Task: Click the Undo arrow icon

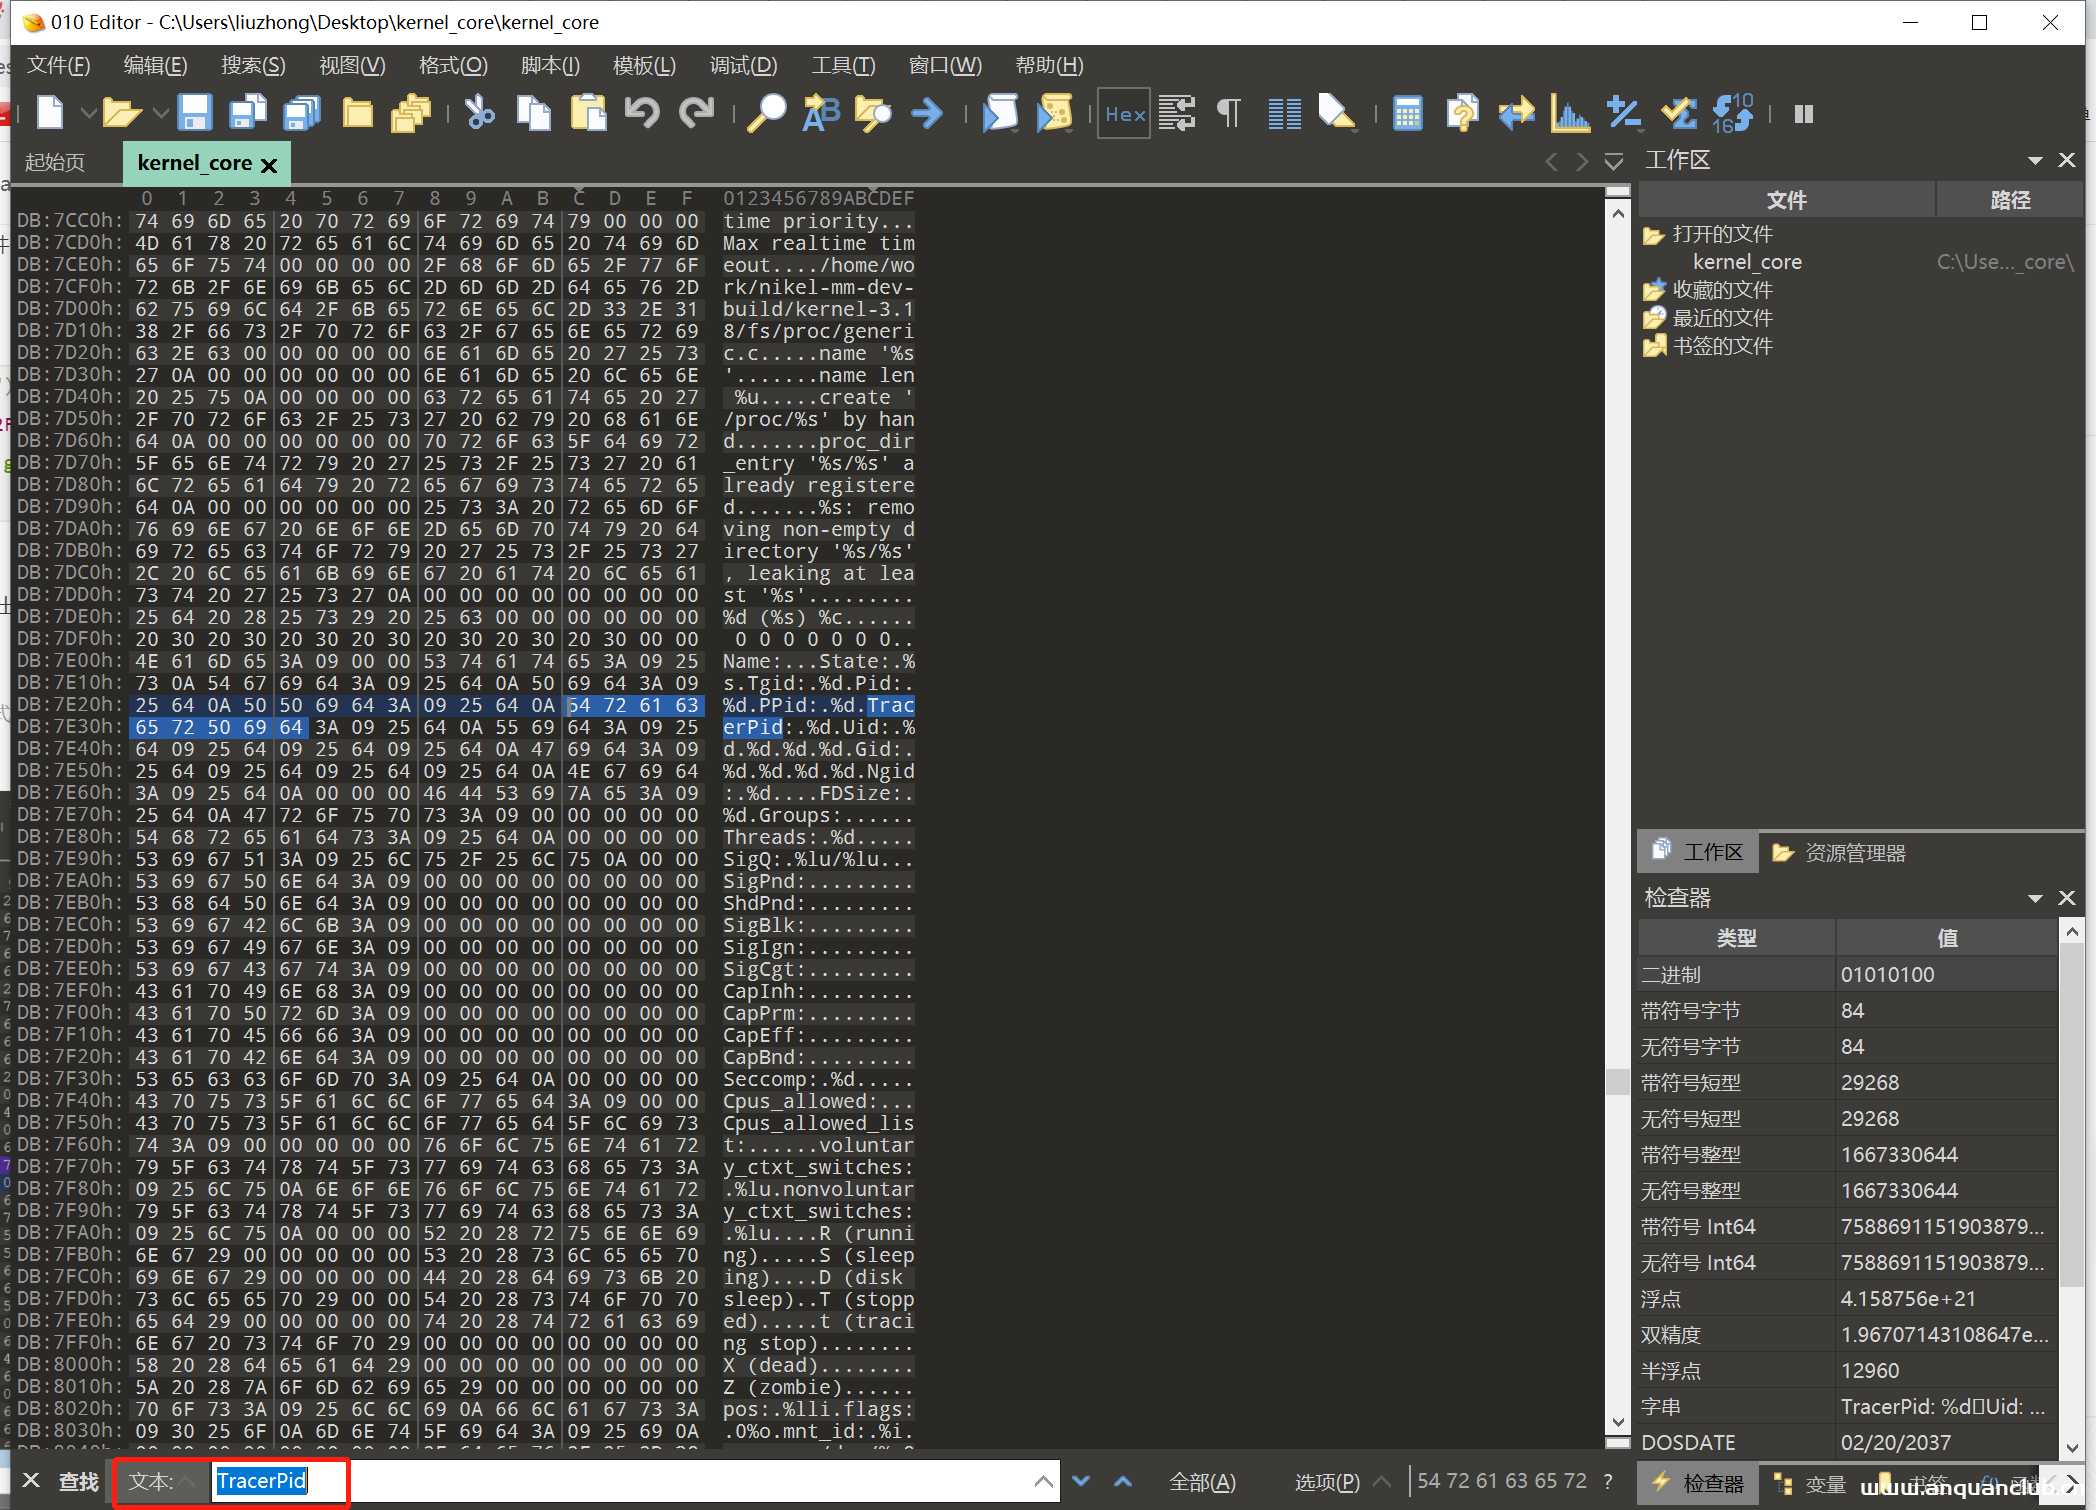Action: (642, 113)
